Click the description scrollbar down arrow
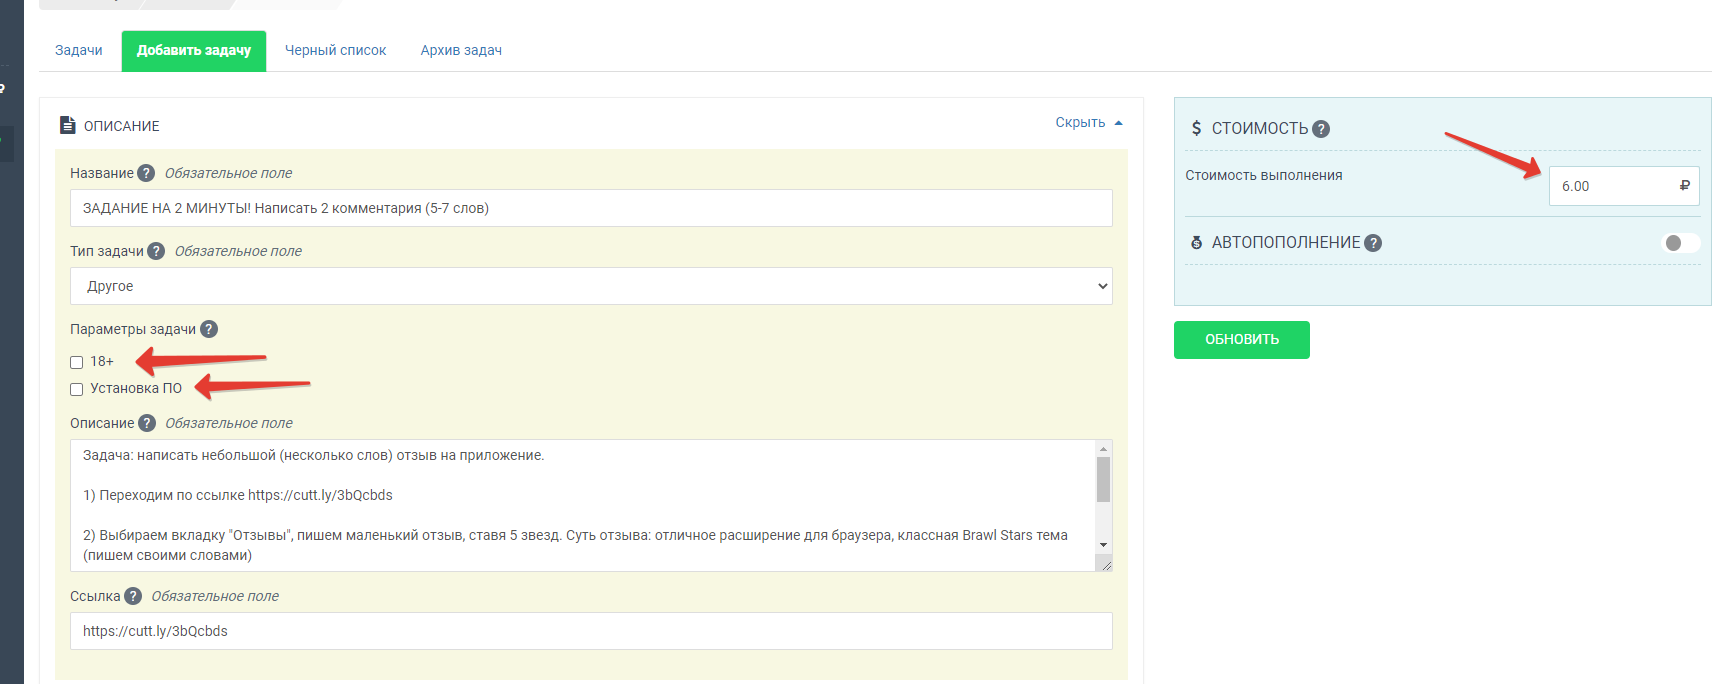The height and width of the screenshot is (684, 1722). [x=1103, y=545]
